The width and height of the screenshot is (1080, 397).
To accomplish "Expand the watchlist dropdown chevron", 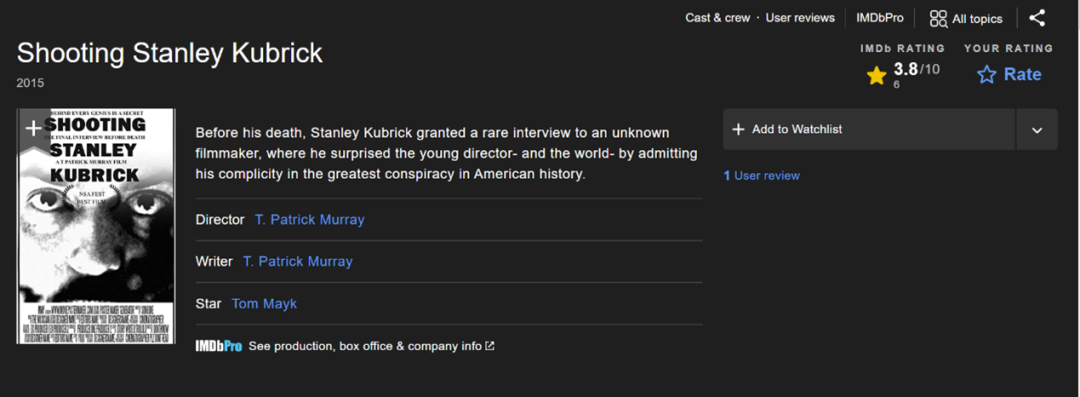I will pyautogui.click(x=1037, y=130).
